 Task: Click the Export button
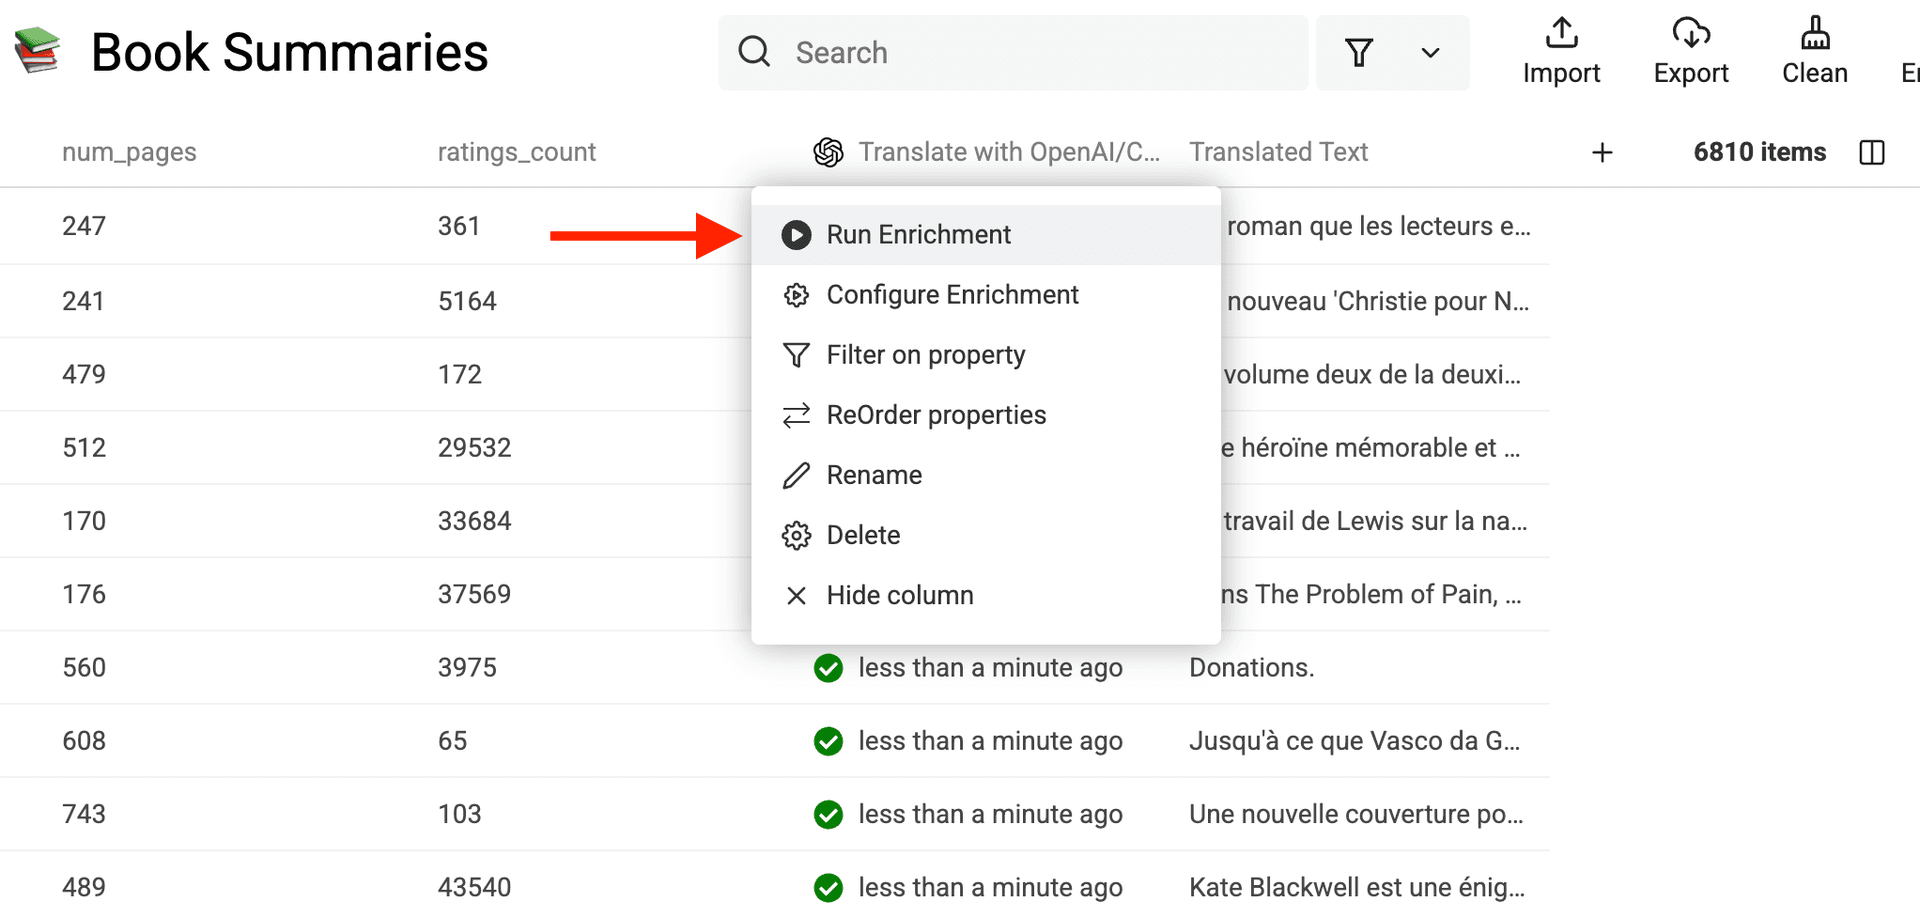click(x=1690, y=48)
